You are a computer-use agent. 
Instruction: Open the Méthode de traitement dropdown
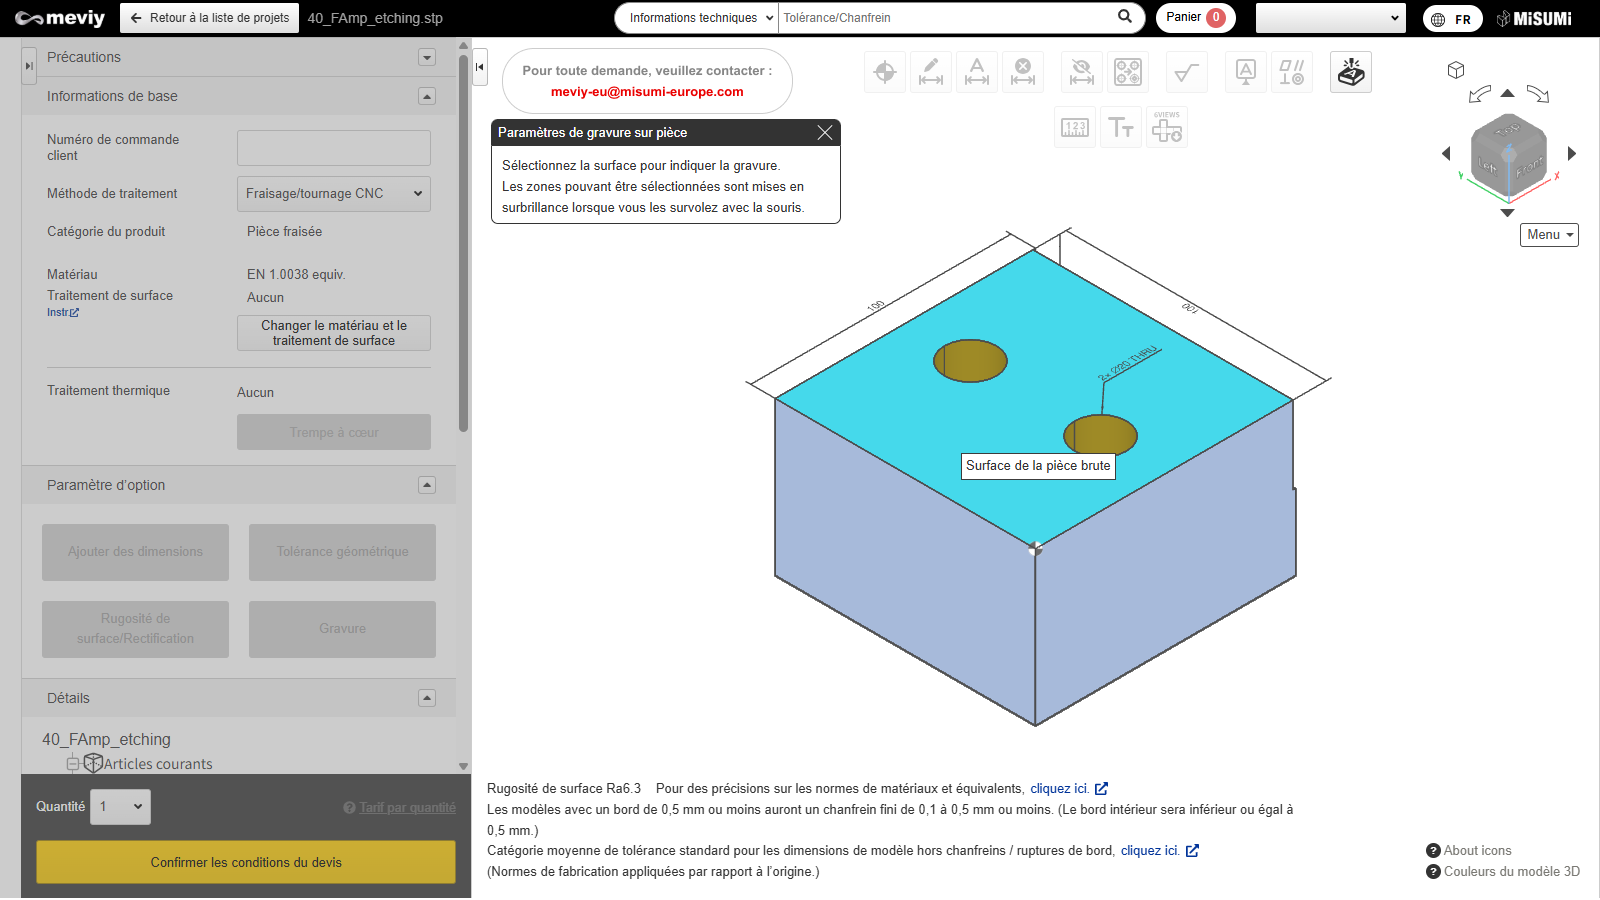333,194
